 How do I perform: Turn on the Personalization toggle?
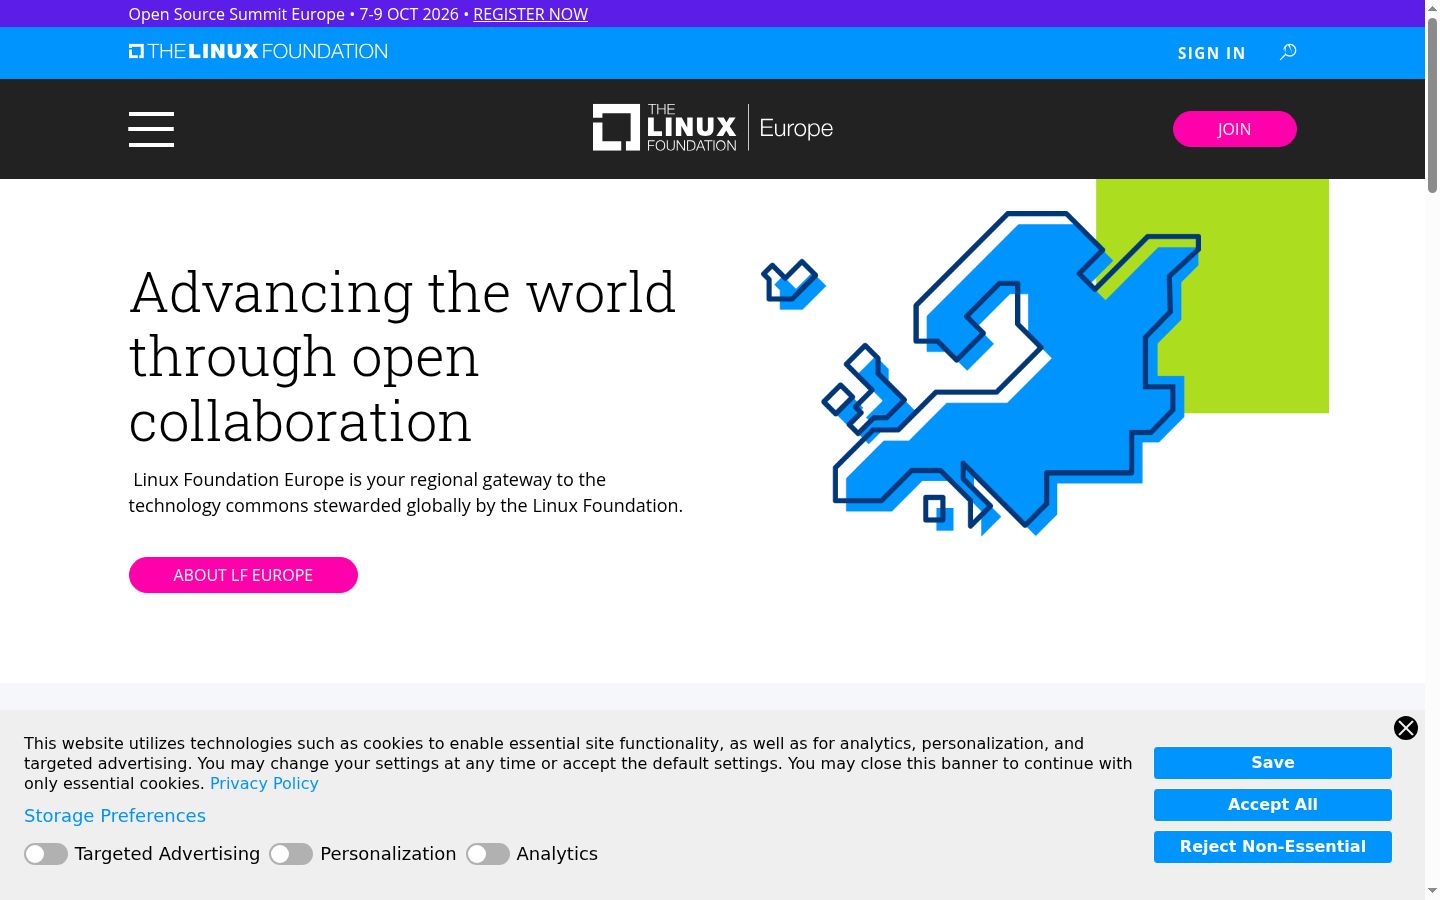tap(291, 854)
